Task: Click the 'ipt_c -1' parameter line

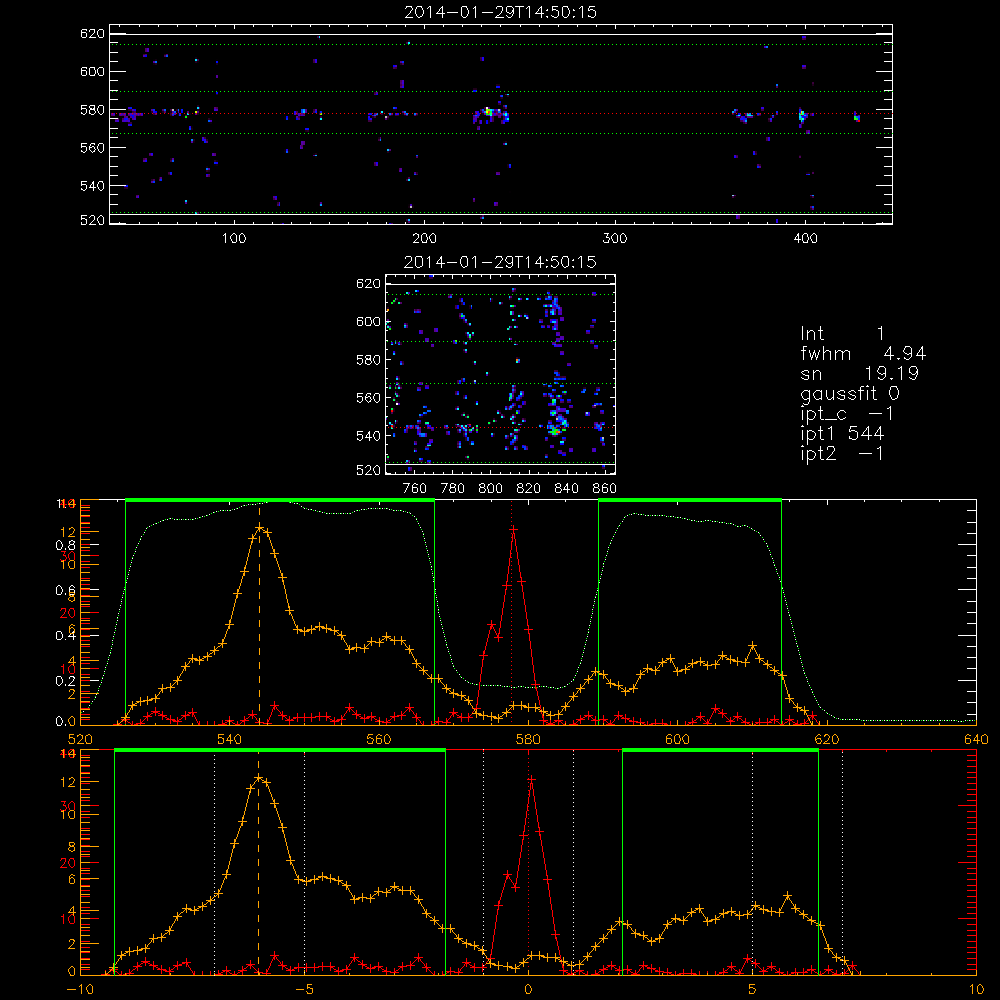Action: [847, 414]
